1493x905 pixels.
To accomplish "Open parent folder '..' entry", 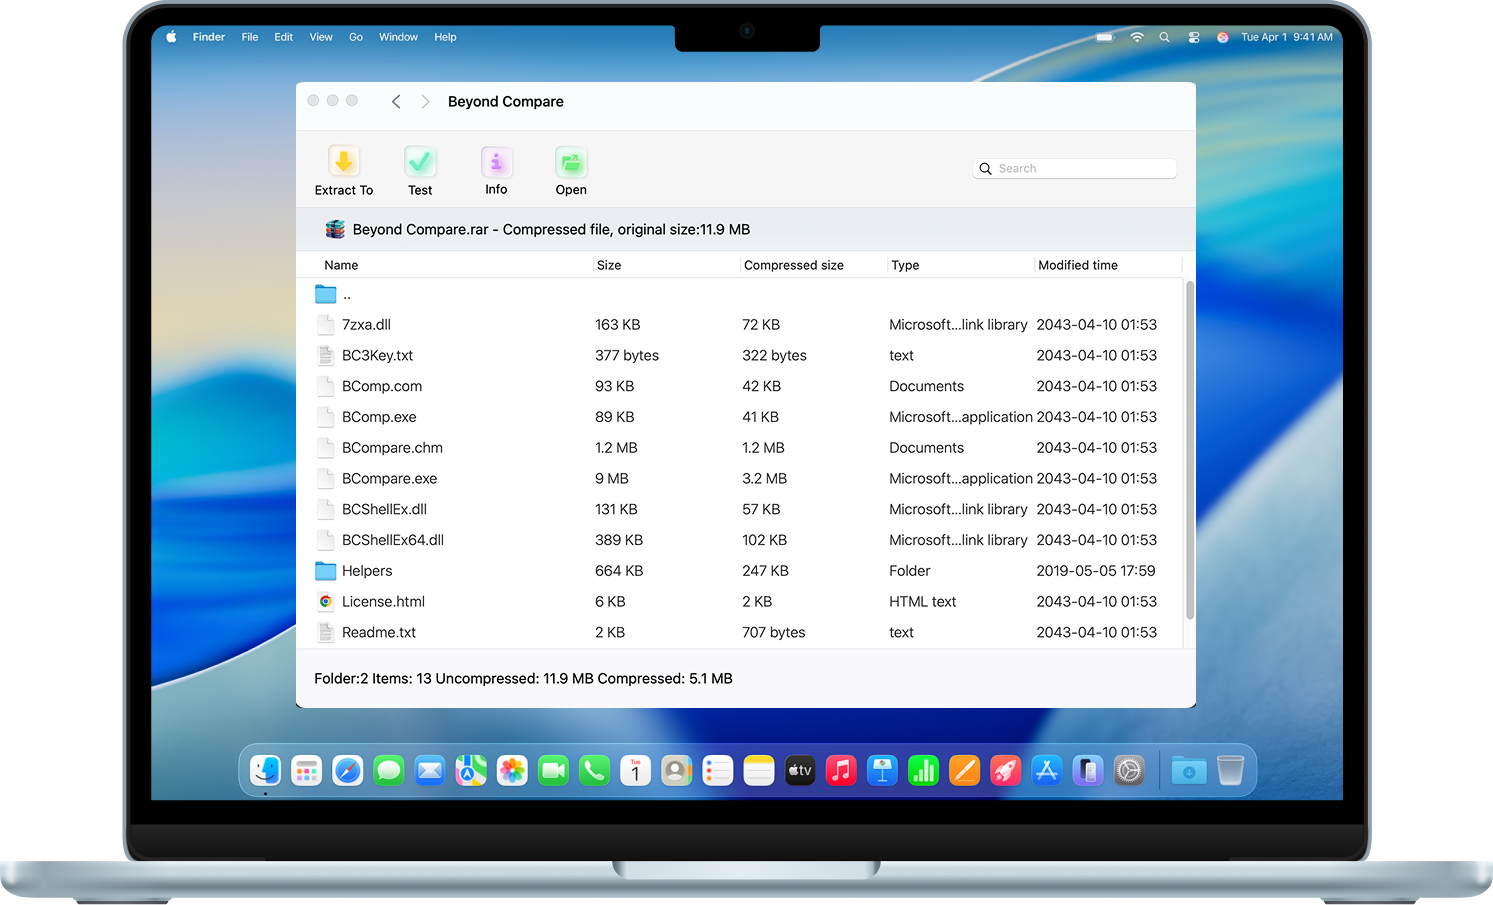I will pyautogui.click(x=346, y=295).
